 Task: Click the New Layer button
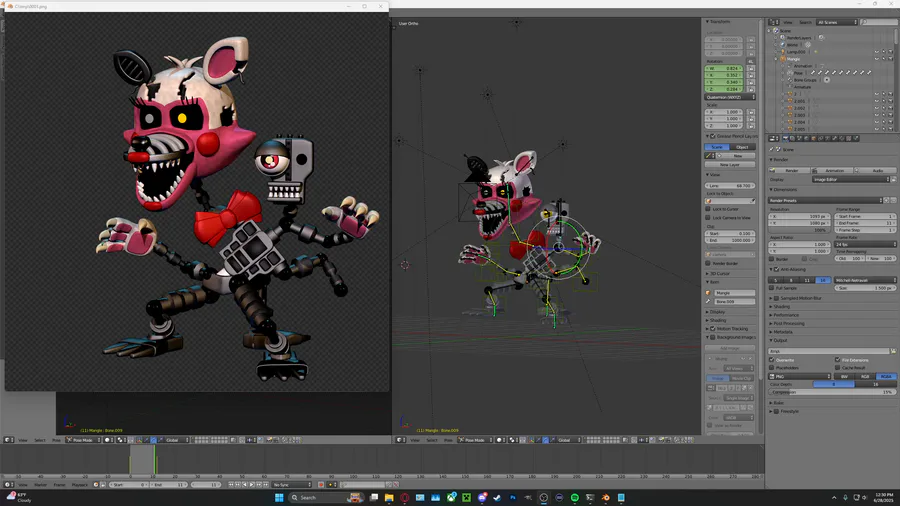click(x=730, y=165)
